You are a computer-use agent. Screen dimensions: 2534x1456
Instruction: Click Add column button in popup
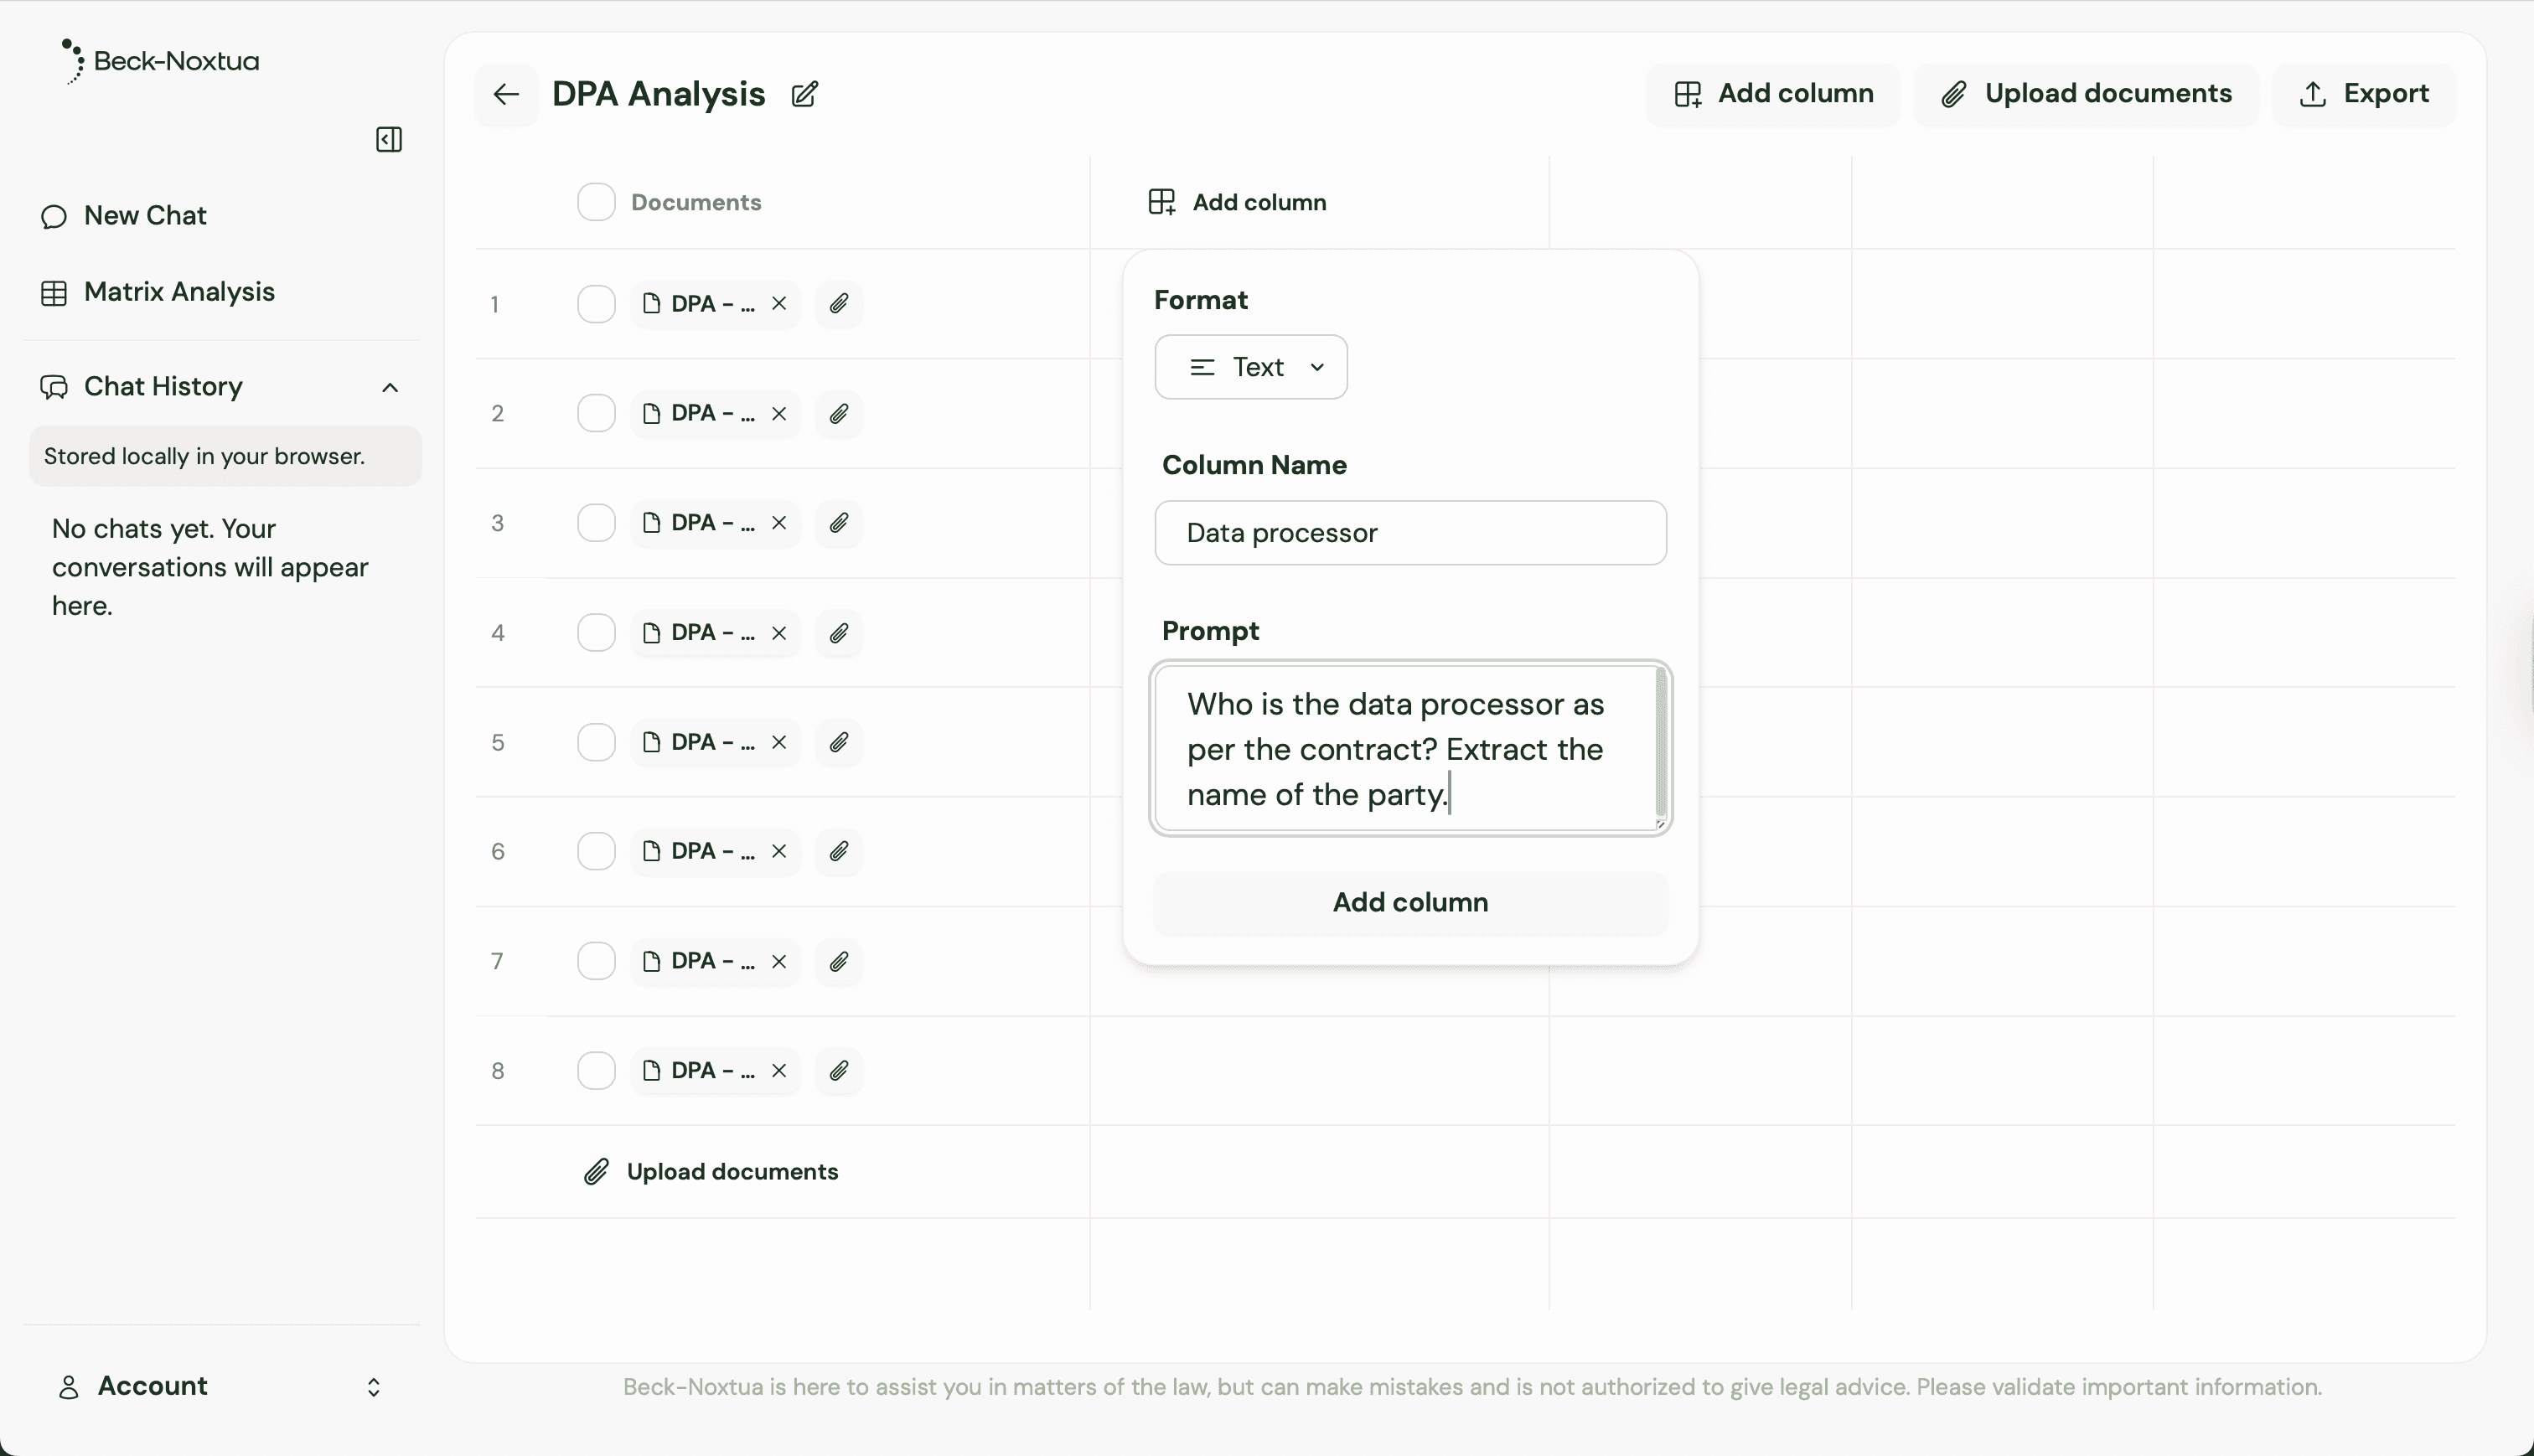[x=1410, y=902]
